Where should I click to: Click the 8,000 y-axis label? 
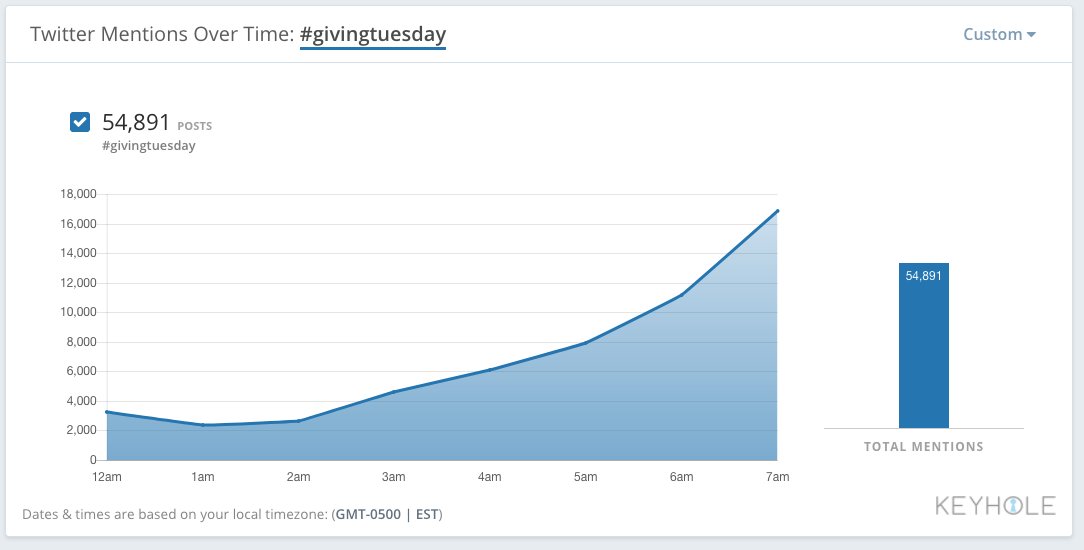[80, 342]
